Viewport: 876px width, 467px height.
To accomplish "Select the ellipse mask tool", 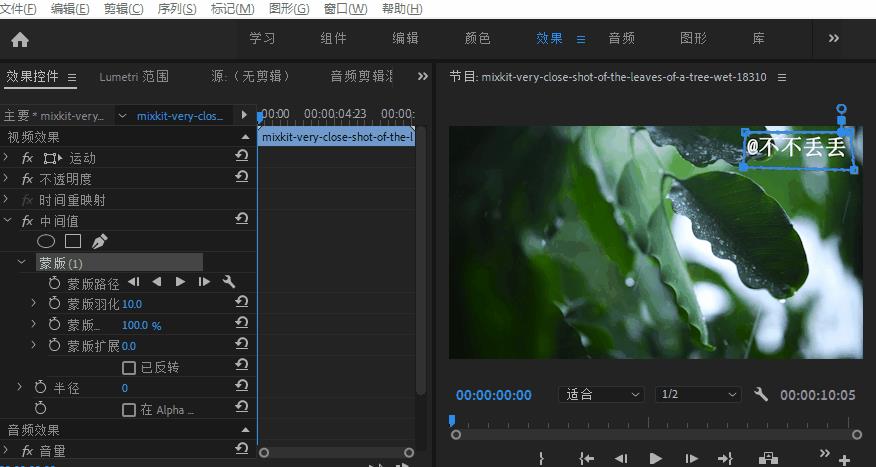I will 46,241.
